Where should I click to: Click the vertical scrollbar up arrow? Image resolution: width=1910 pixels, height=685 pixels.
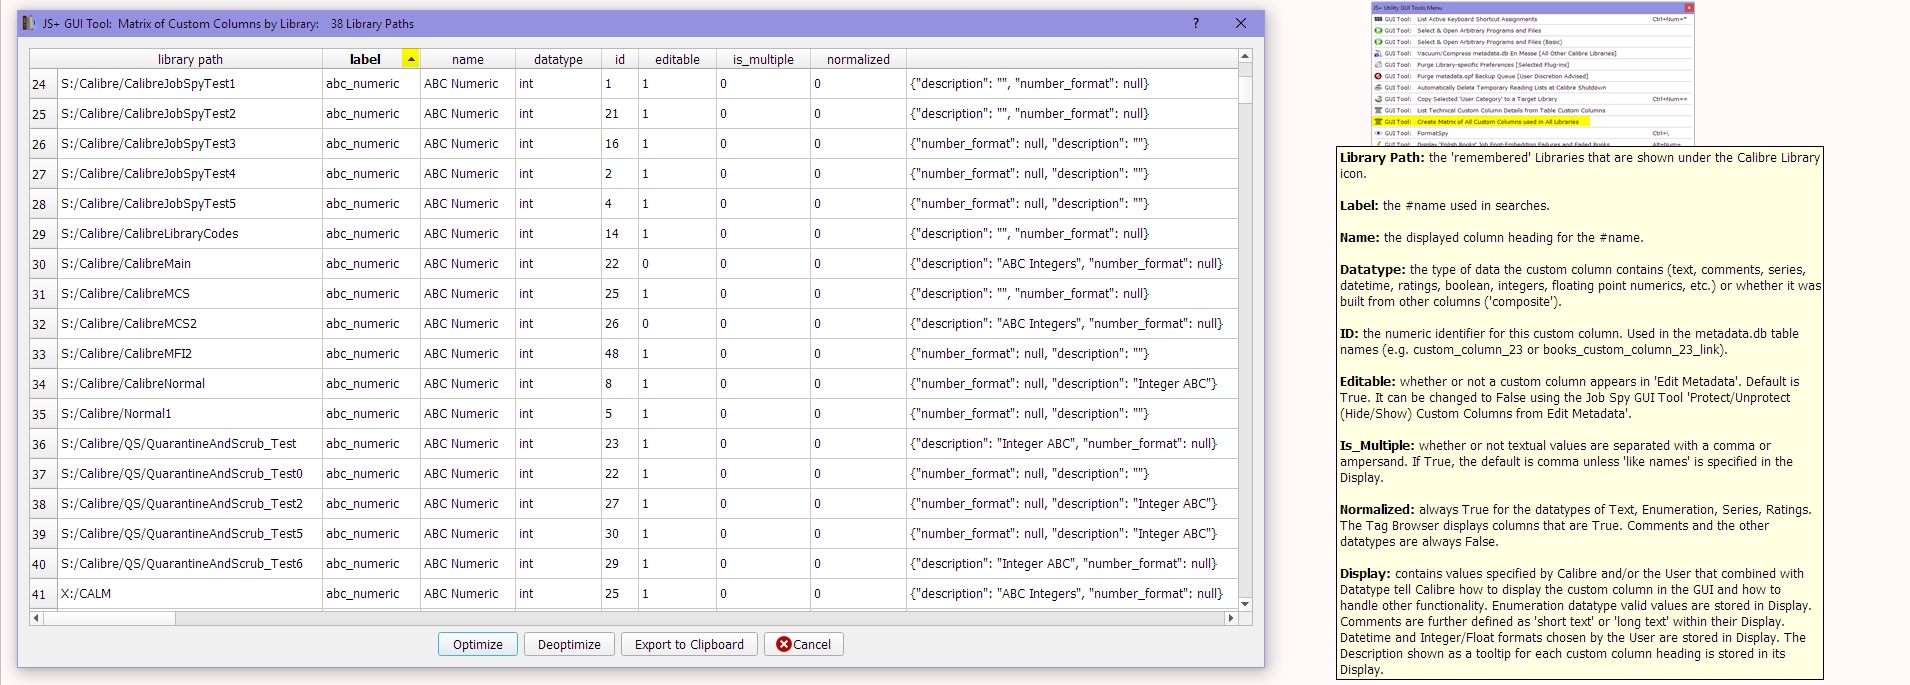click(1245, 56)
